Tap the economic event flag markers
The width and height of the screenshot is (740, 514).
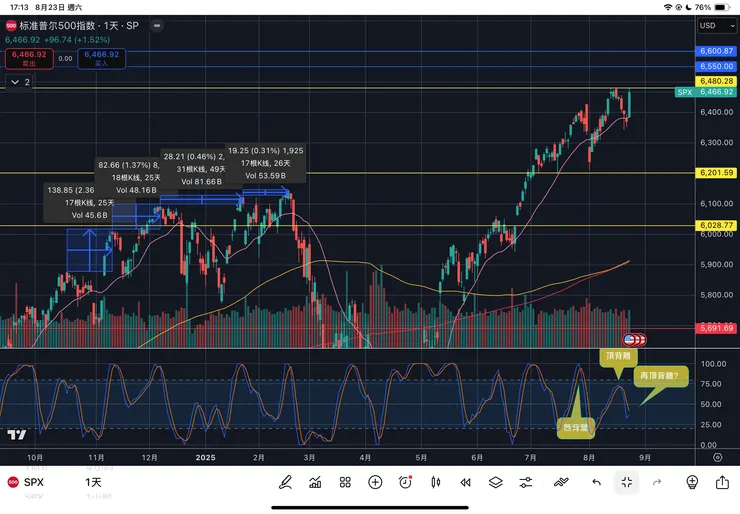tap(635, 339)
